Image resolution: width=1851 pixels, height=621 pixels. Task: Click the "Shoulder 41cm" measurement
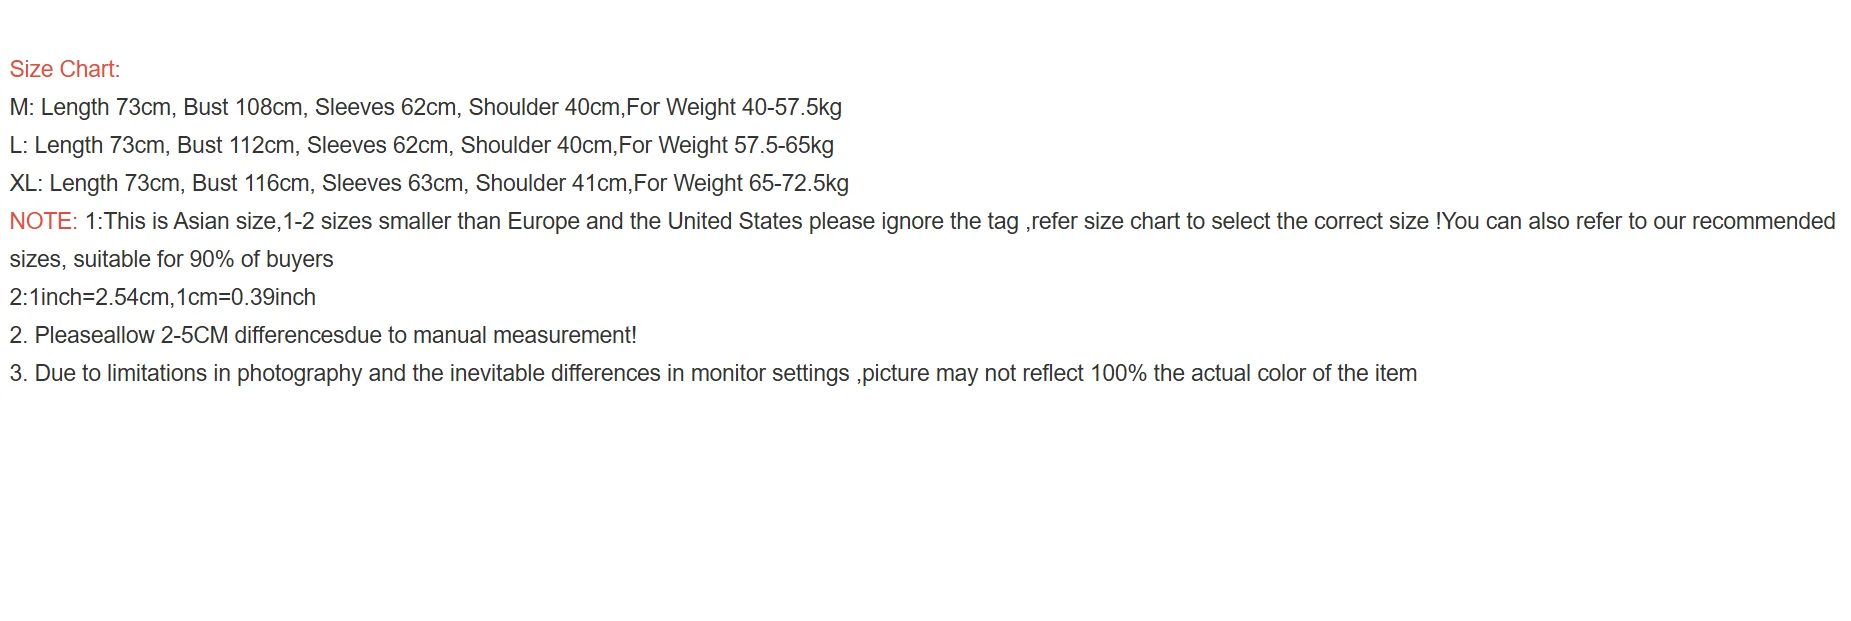coord(551,183)
